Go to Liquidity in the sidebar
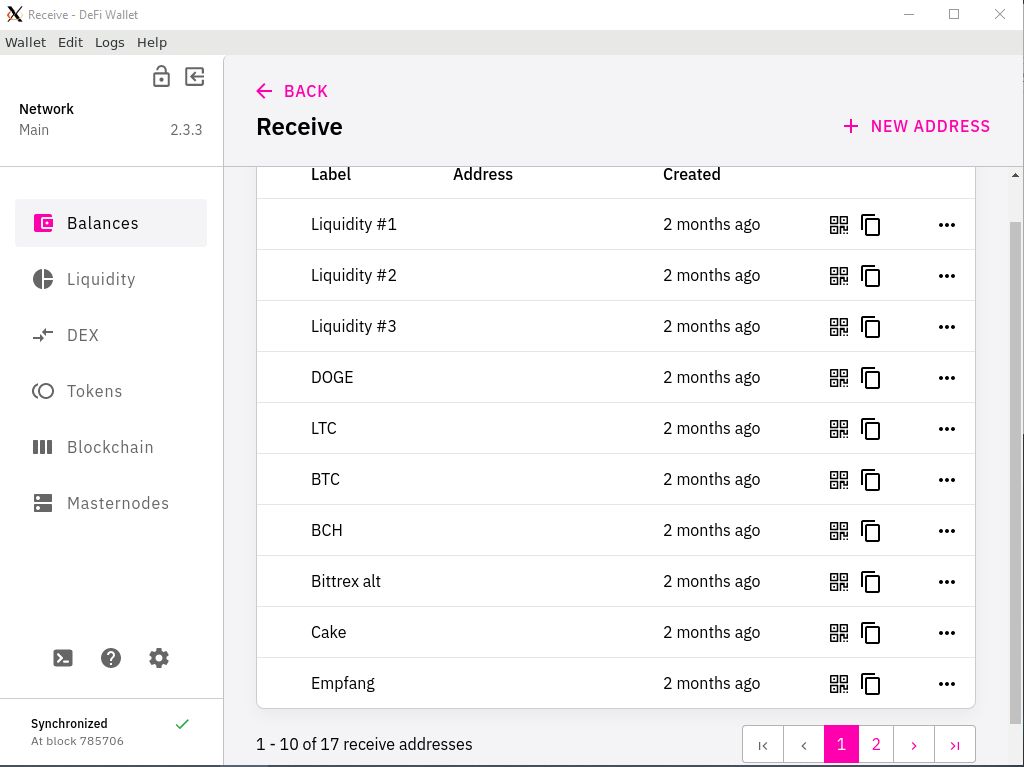The width and height of the screenshot is (1024, 767). 111,279
